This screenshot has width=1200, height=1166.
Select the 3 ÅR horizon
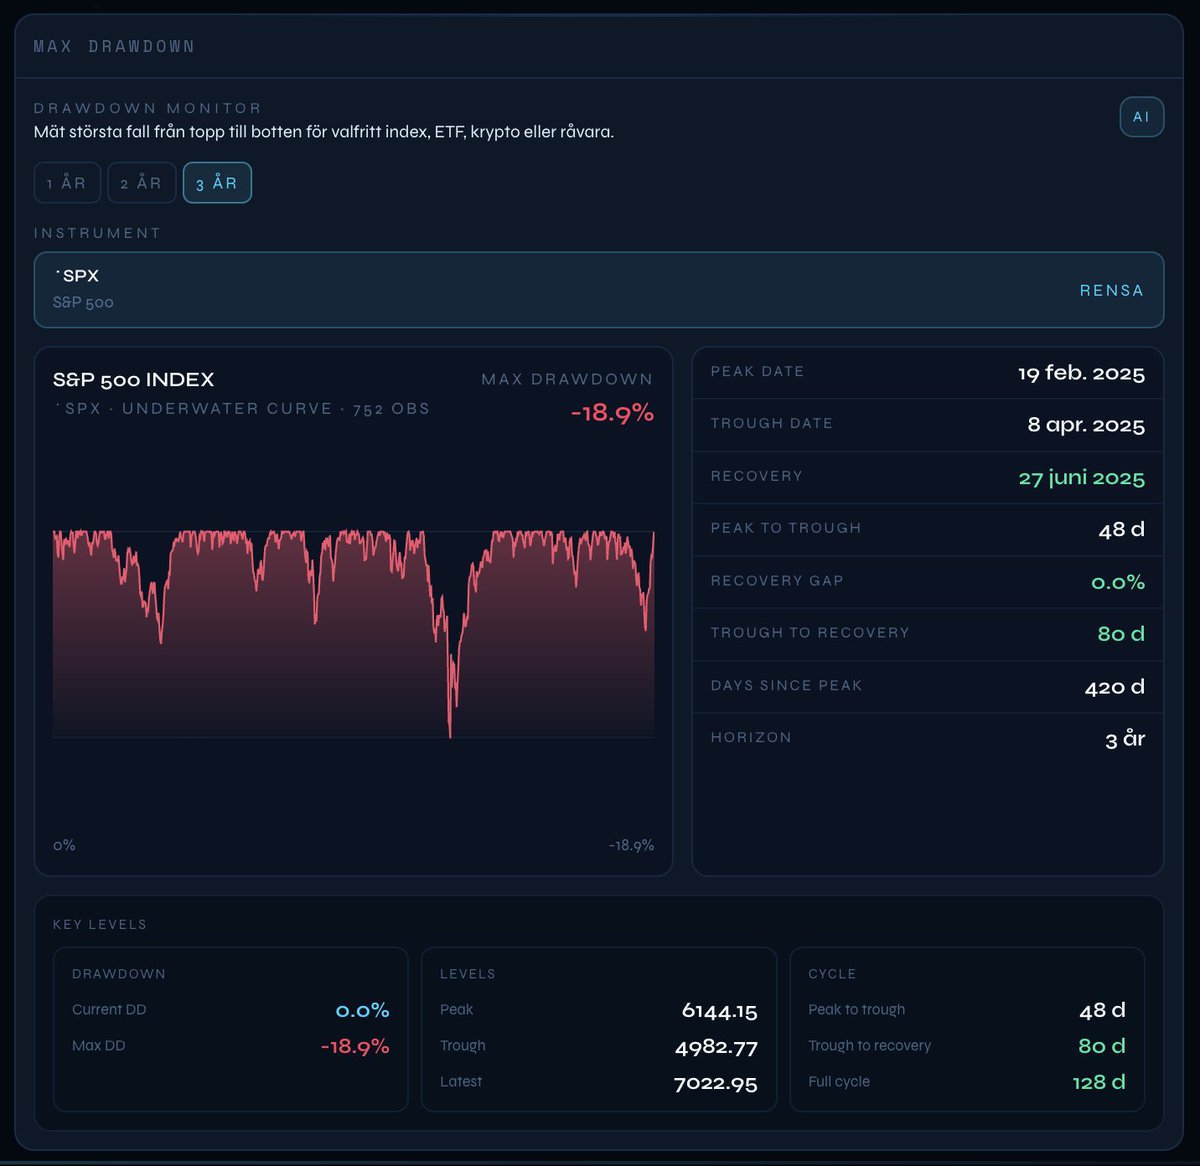pos(217,183)
